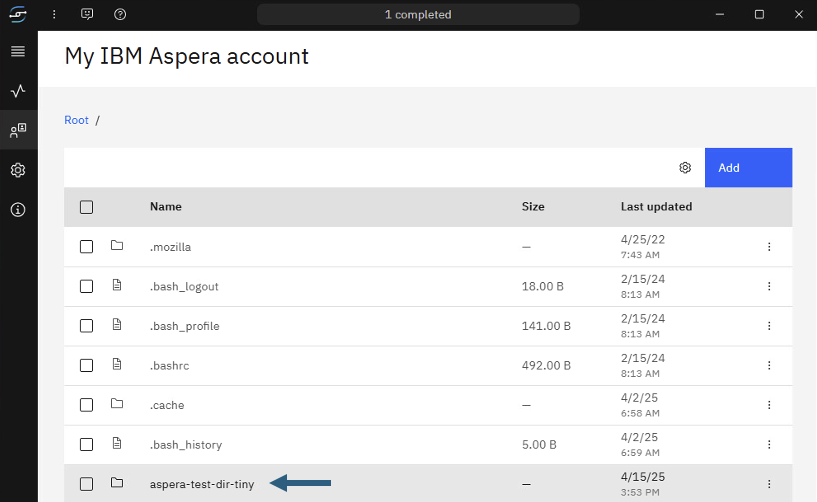Open the vertical dots app menu in title bar
The height and width of the screenshot is (502, 817).
coord(54,15)
